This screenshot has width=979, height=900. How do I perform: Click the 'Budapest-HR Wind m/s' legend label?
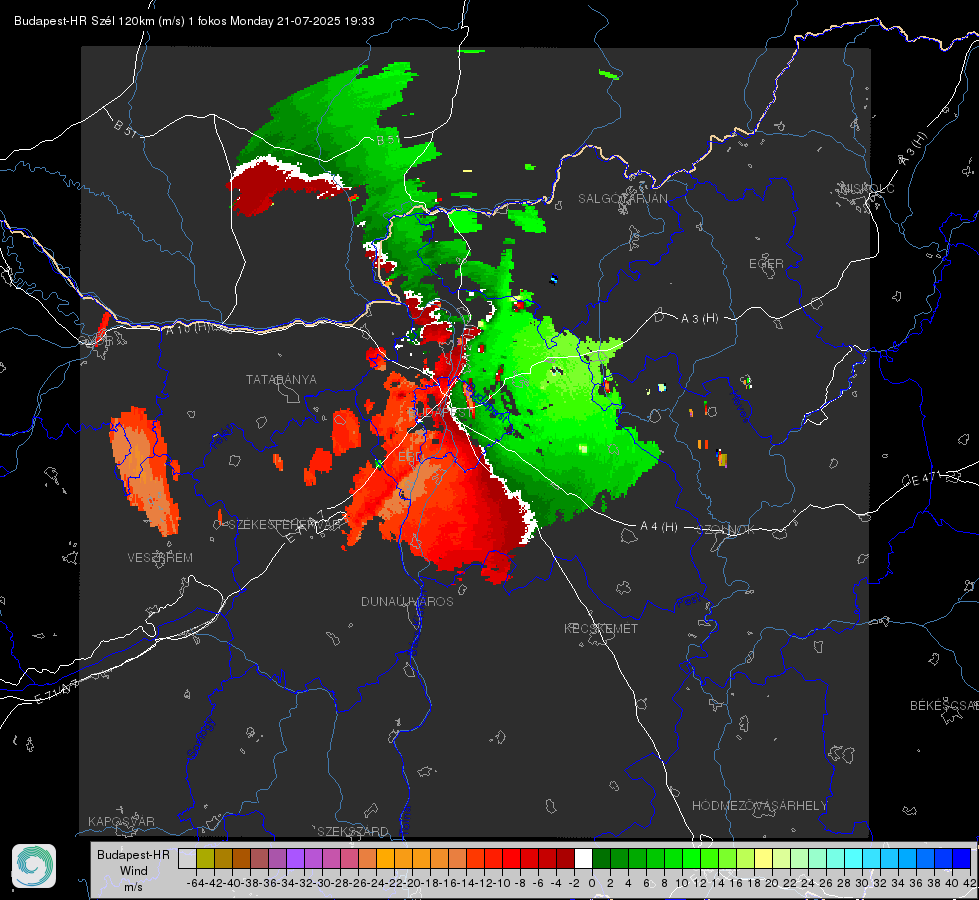(x=134, y=870)
